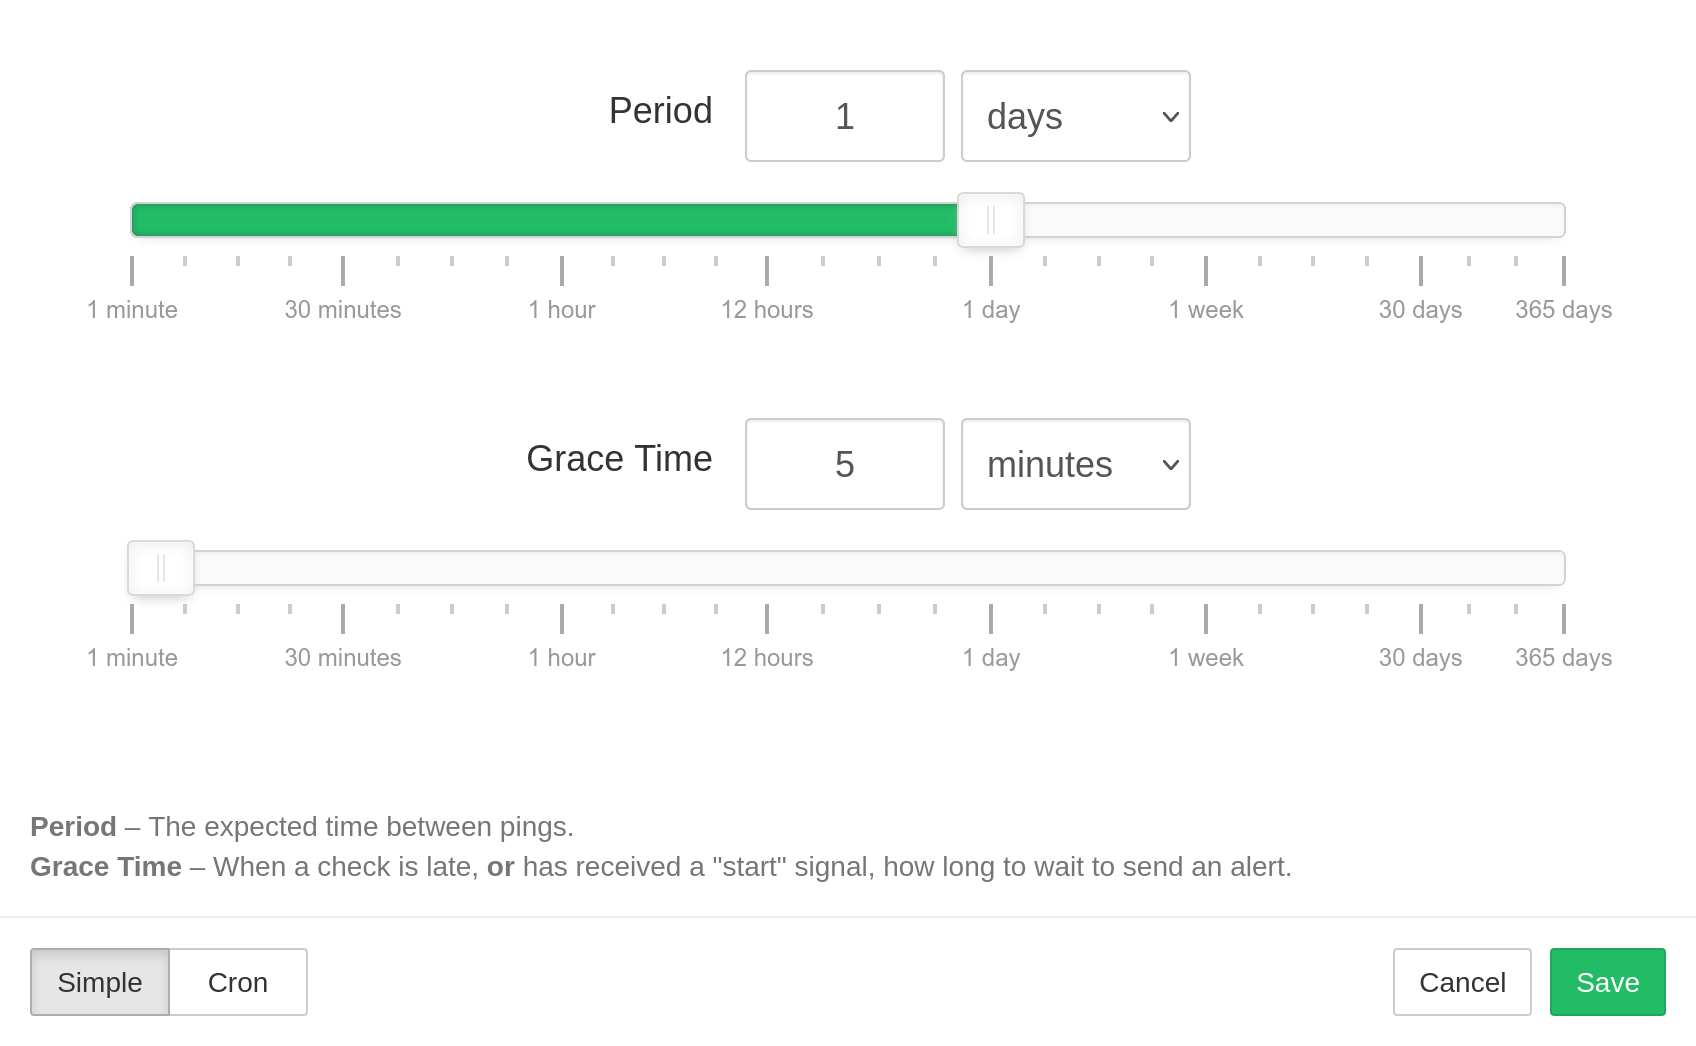This screenshot has width=1696, height=1046.
Task: Switch to the Cron schedule mode
Action: point(237,982)
